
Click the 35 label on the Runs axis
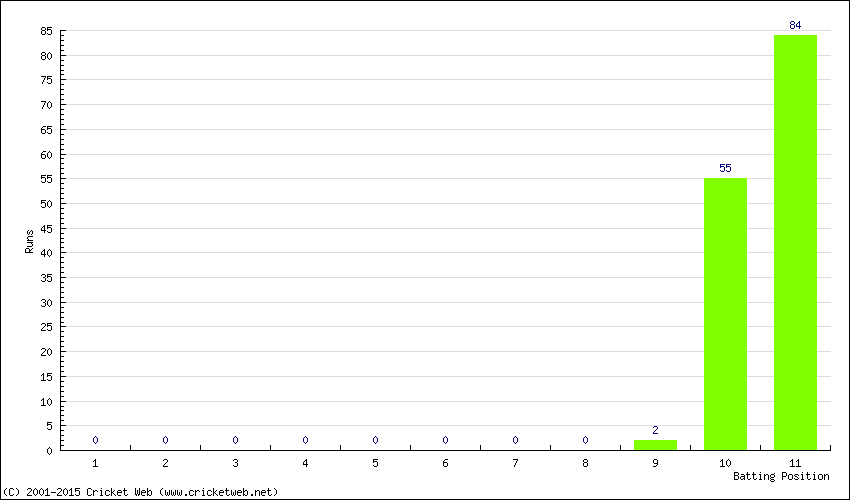pos(46,278)
